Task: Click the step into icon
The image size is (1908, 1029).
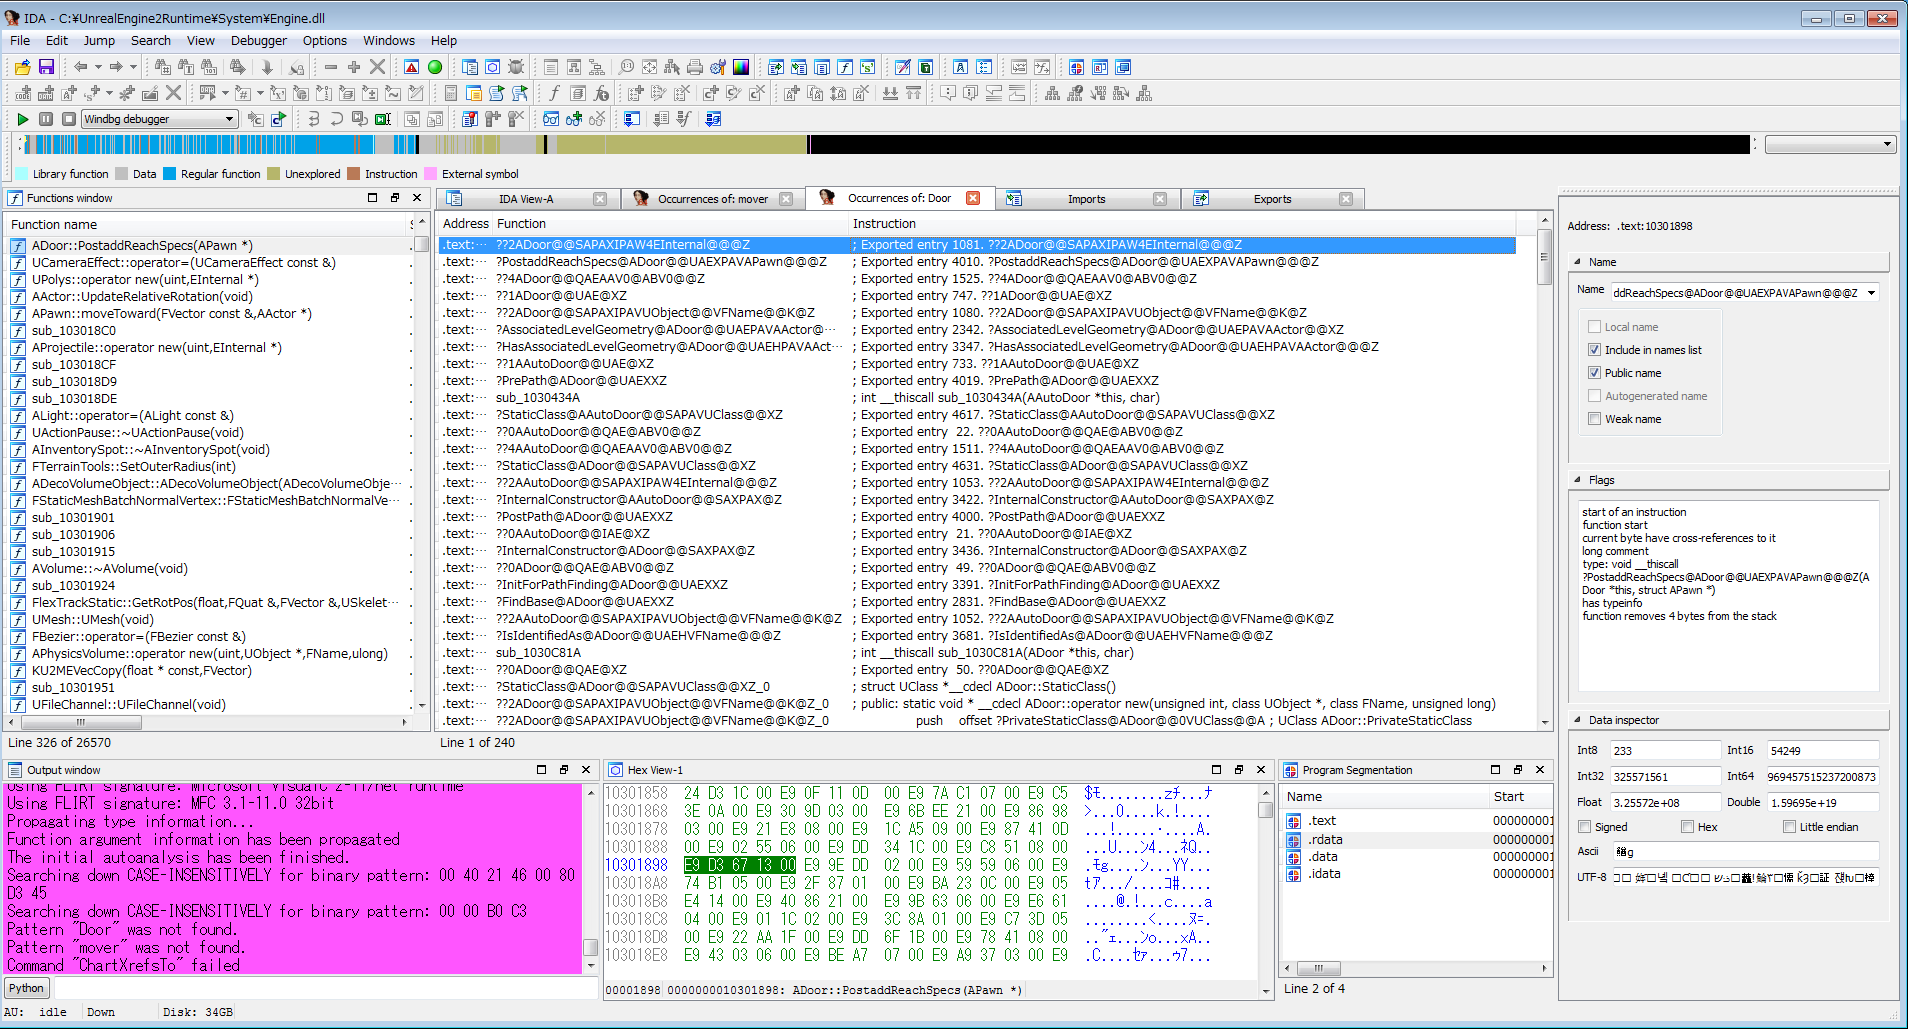Action: point(314,119)
